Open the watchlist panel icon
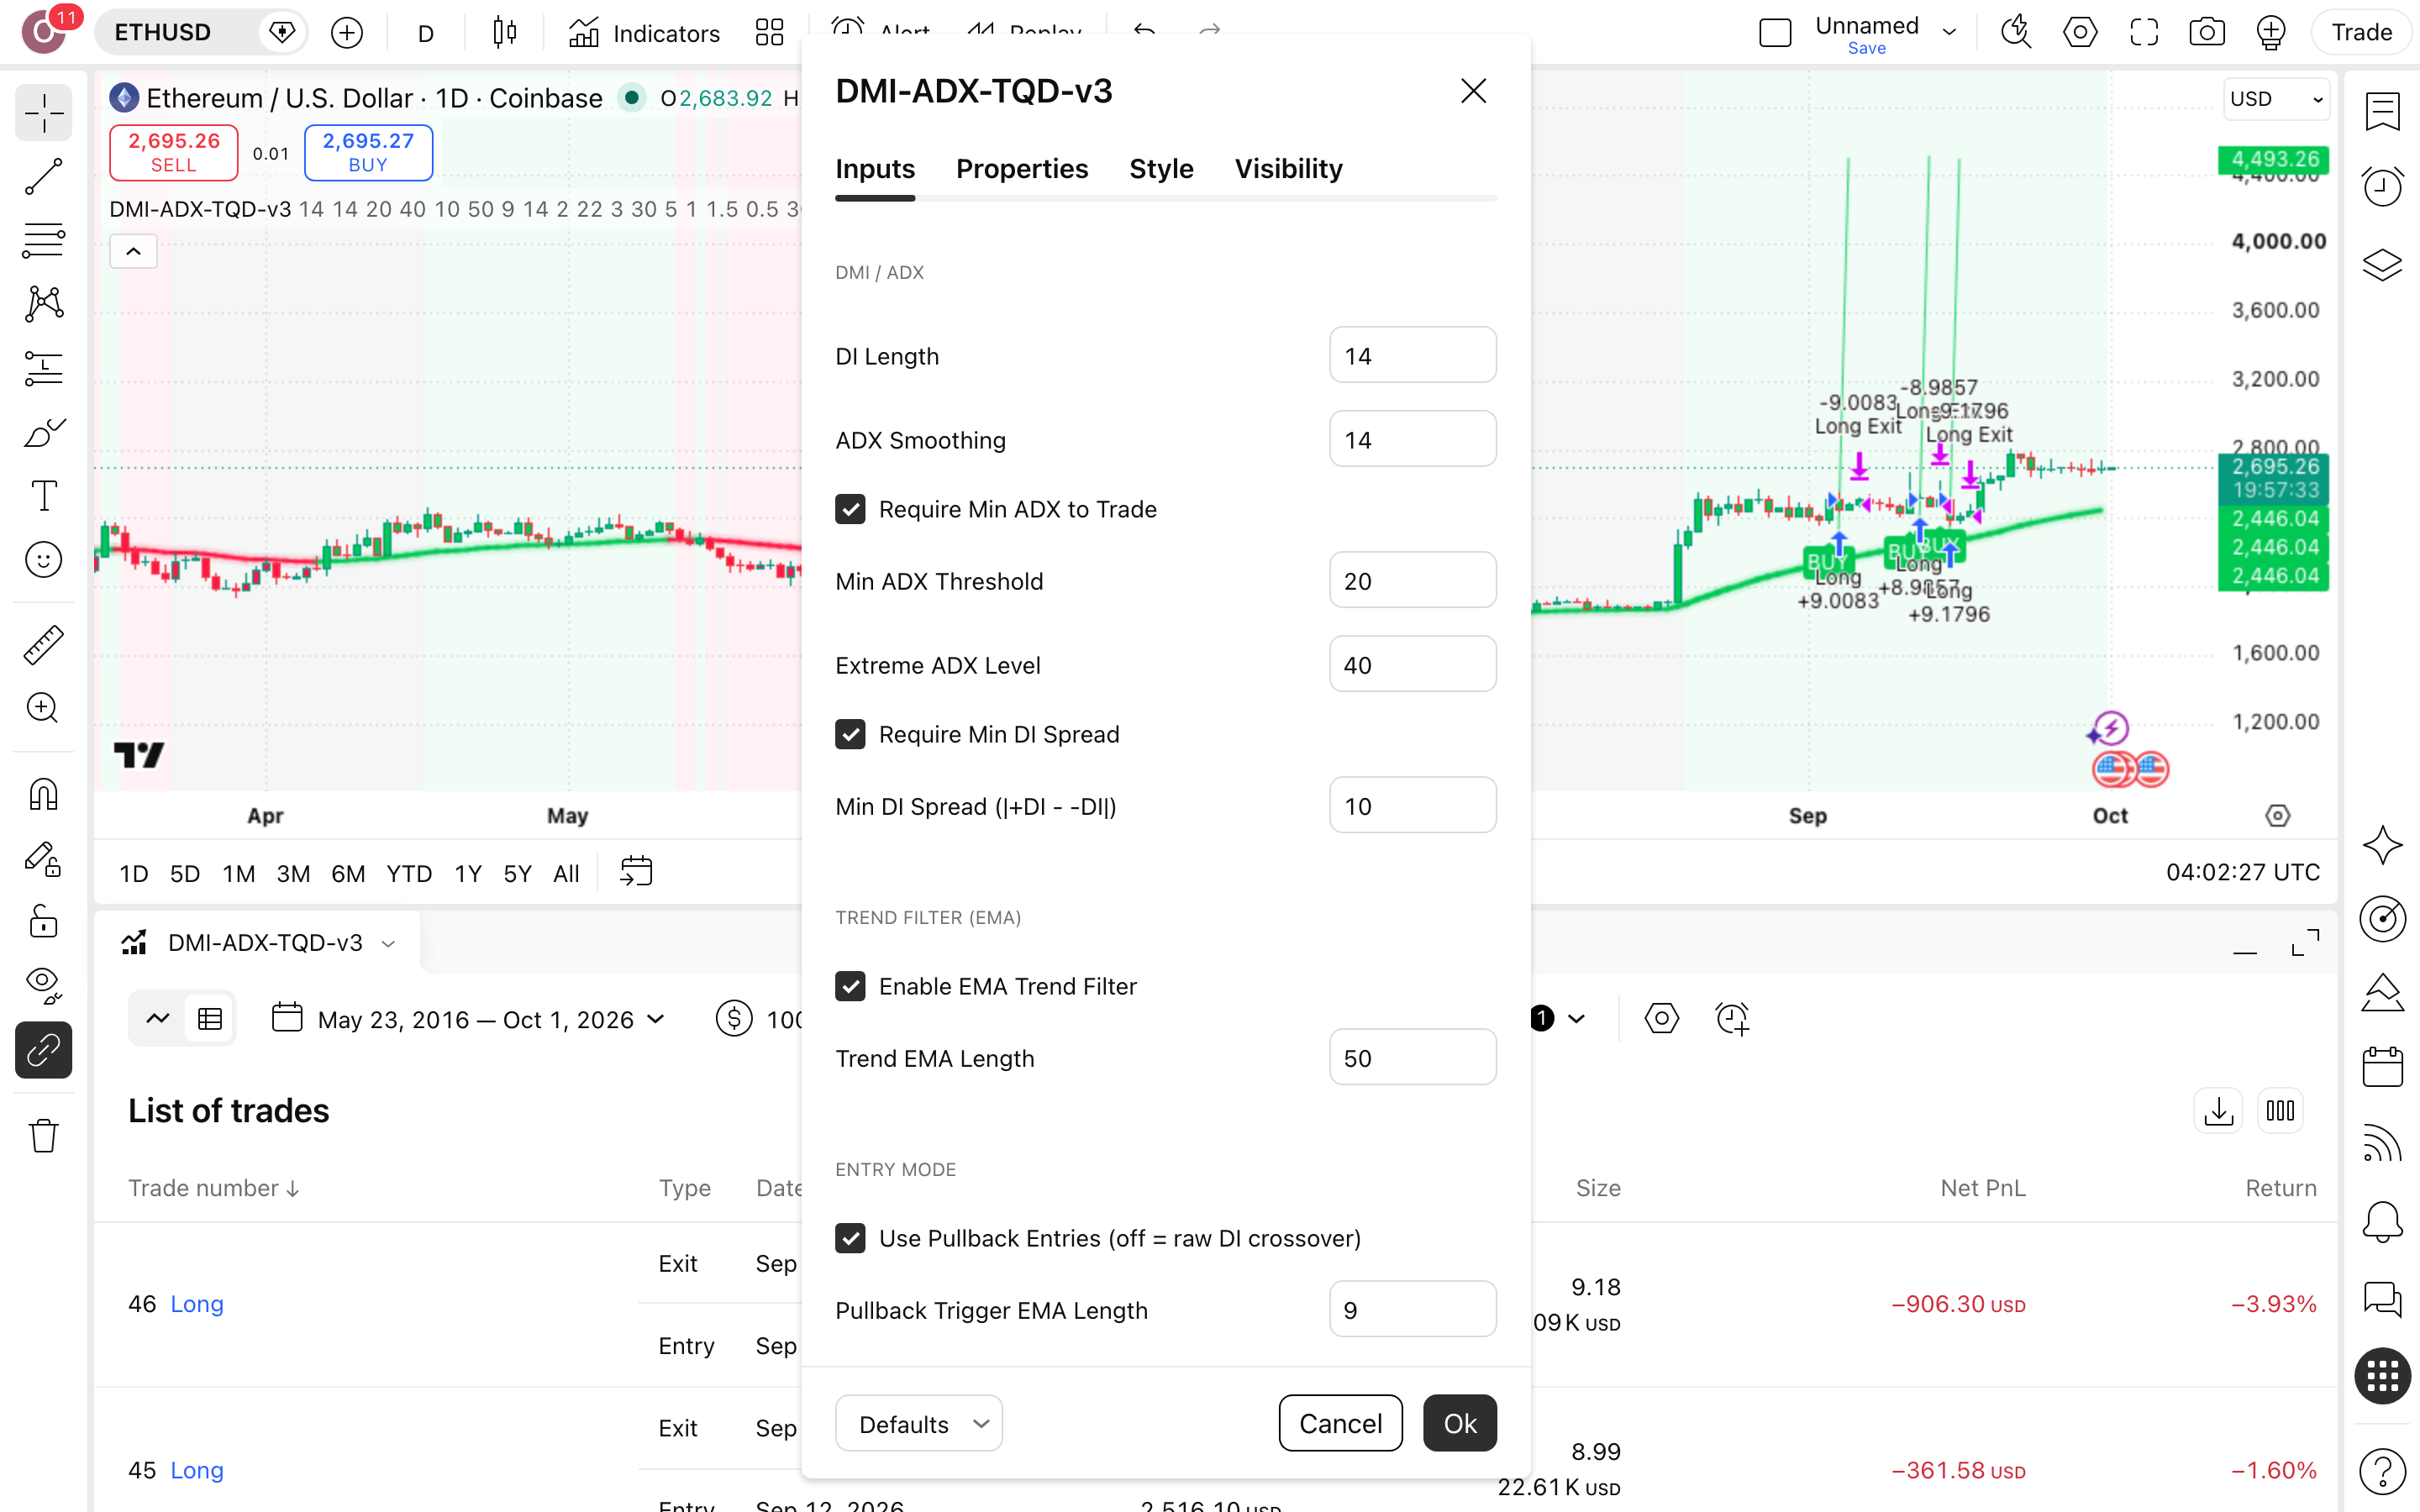The image size is (2420, 1512). (x=2382, y=111)
